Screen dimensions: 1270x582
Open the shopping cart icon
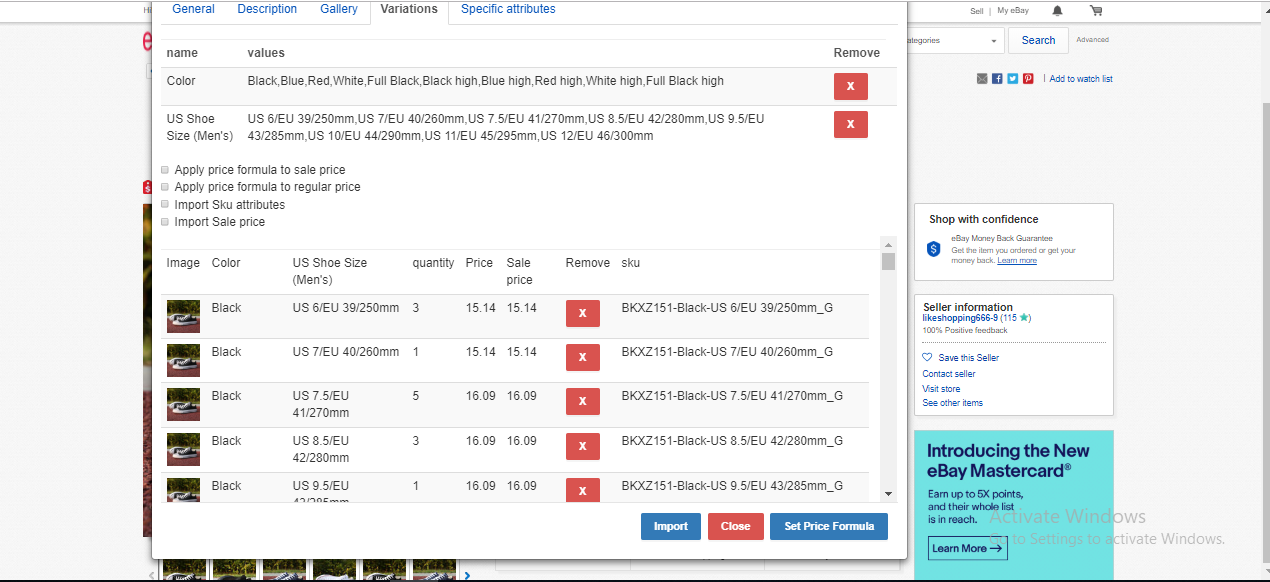tap(1096, 11)
